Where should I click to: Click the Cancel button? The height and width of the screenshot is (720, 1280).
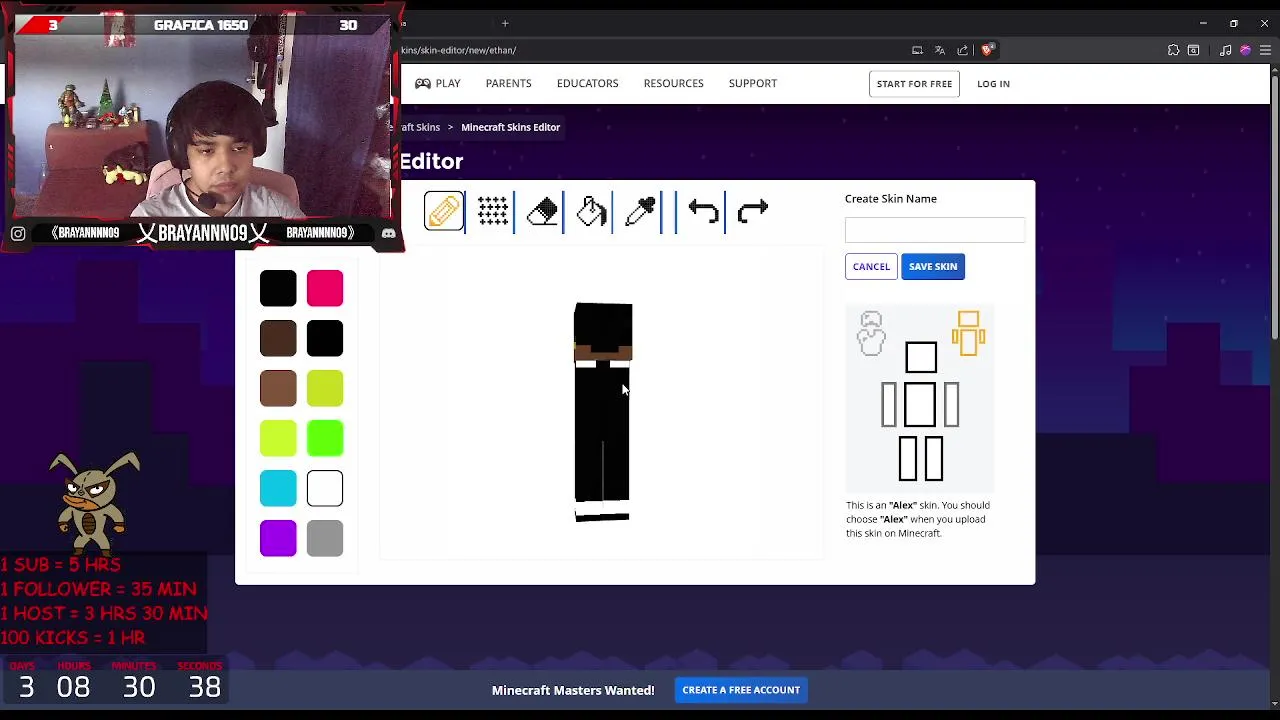coord(871,266)
